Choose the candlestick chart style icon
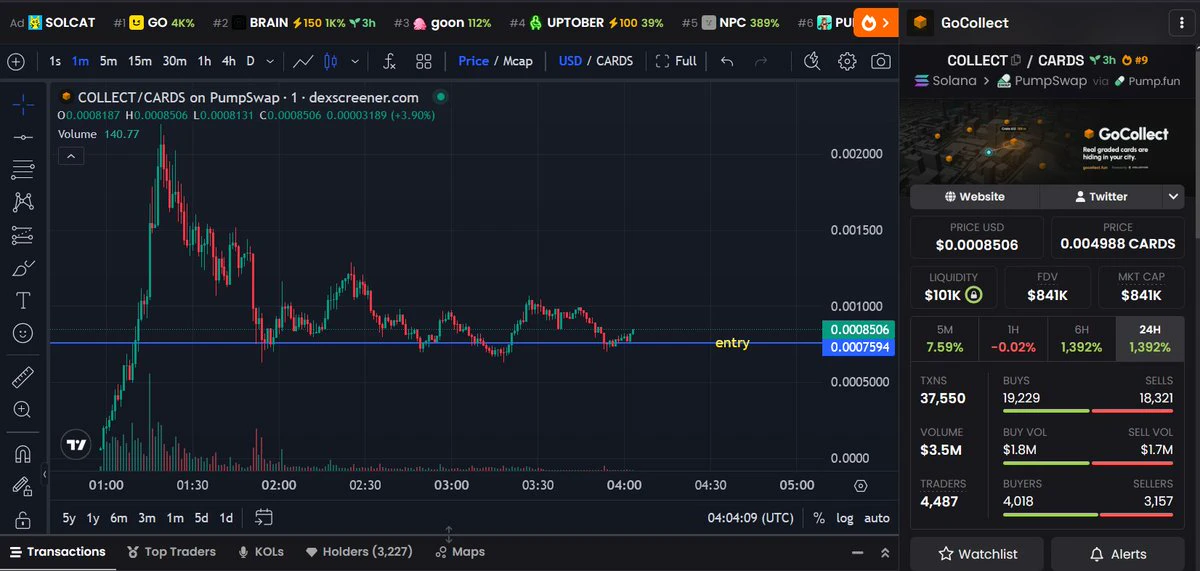Screen dimensions: 1200x571 [330, 61]
